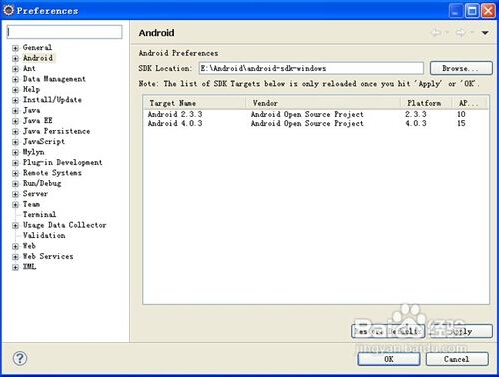Expand the Remote Systems node
Image resolution: width=501 pixels, height=378 pixels.
point(15,173)
